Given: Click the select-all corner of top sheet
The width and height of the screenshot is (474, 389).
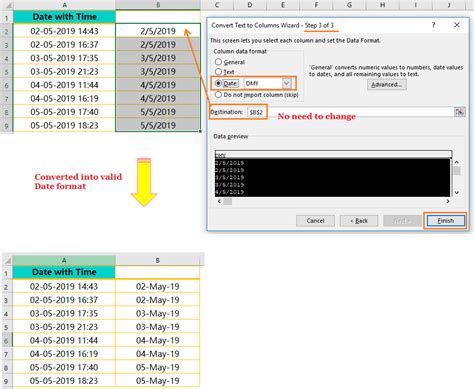Looking at the screenshot, I should click(x=7, y=5).
